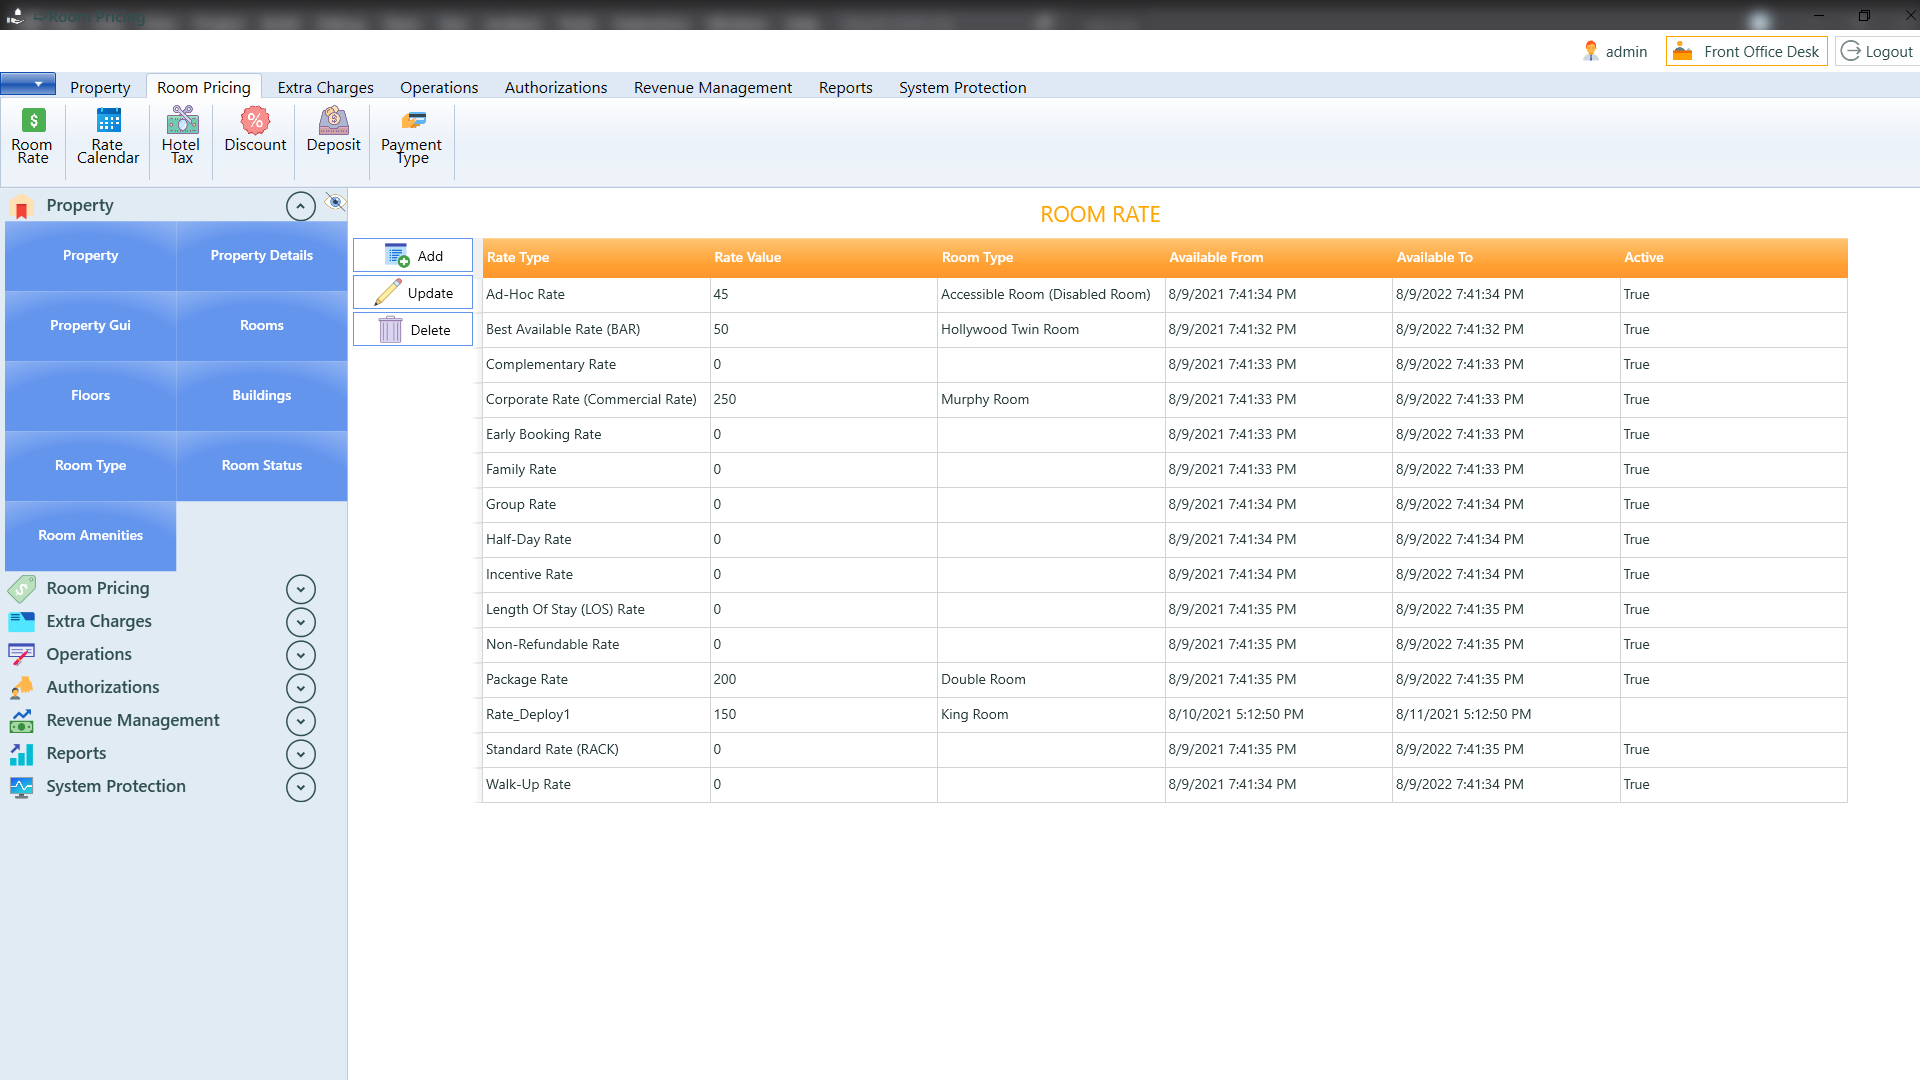The height and width of the screenshot is (1080, 1920).
Task: Open the Hotel Tax tool
Action: pyautogui.click(x=181, y=136)
